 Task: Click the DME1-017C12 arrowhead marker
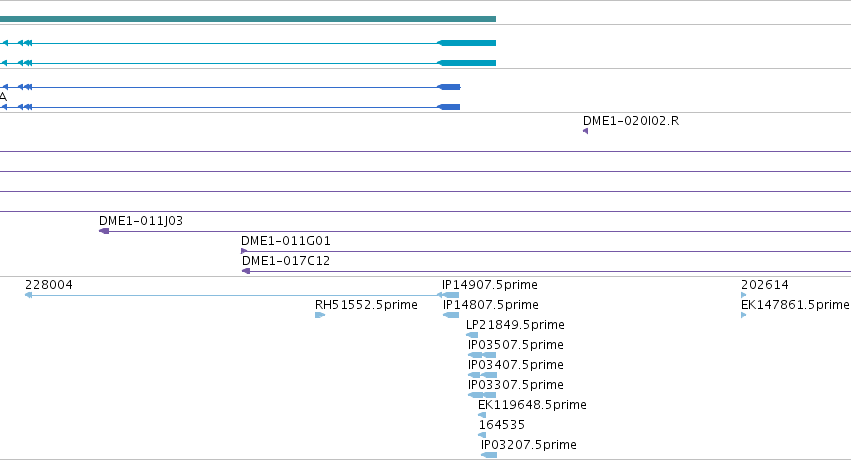pyautogui.click(x=246, y=271)
